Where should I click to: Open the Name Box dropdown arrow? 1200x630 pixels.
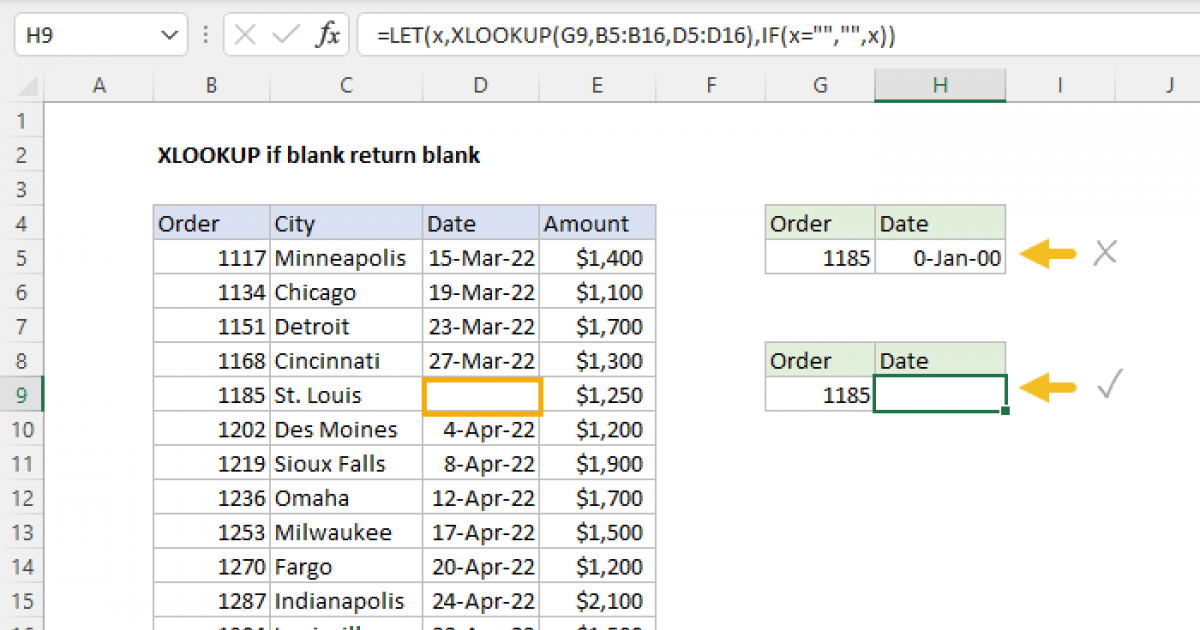[x=167, y=36]
